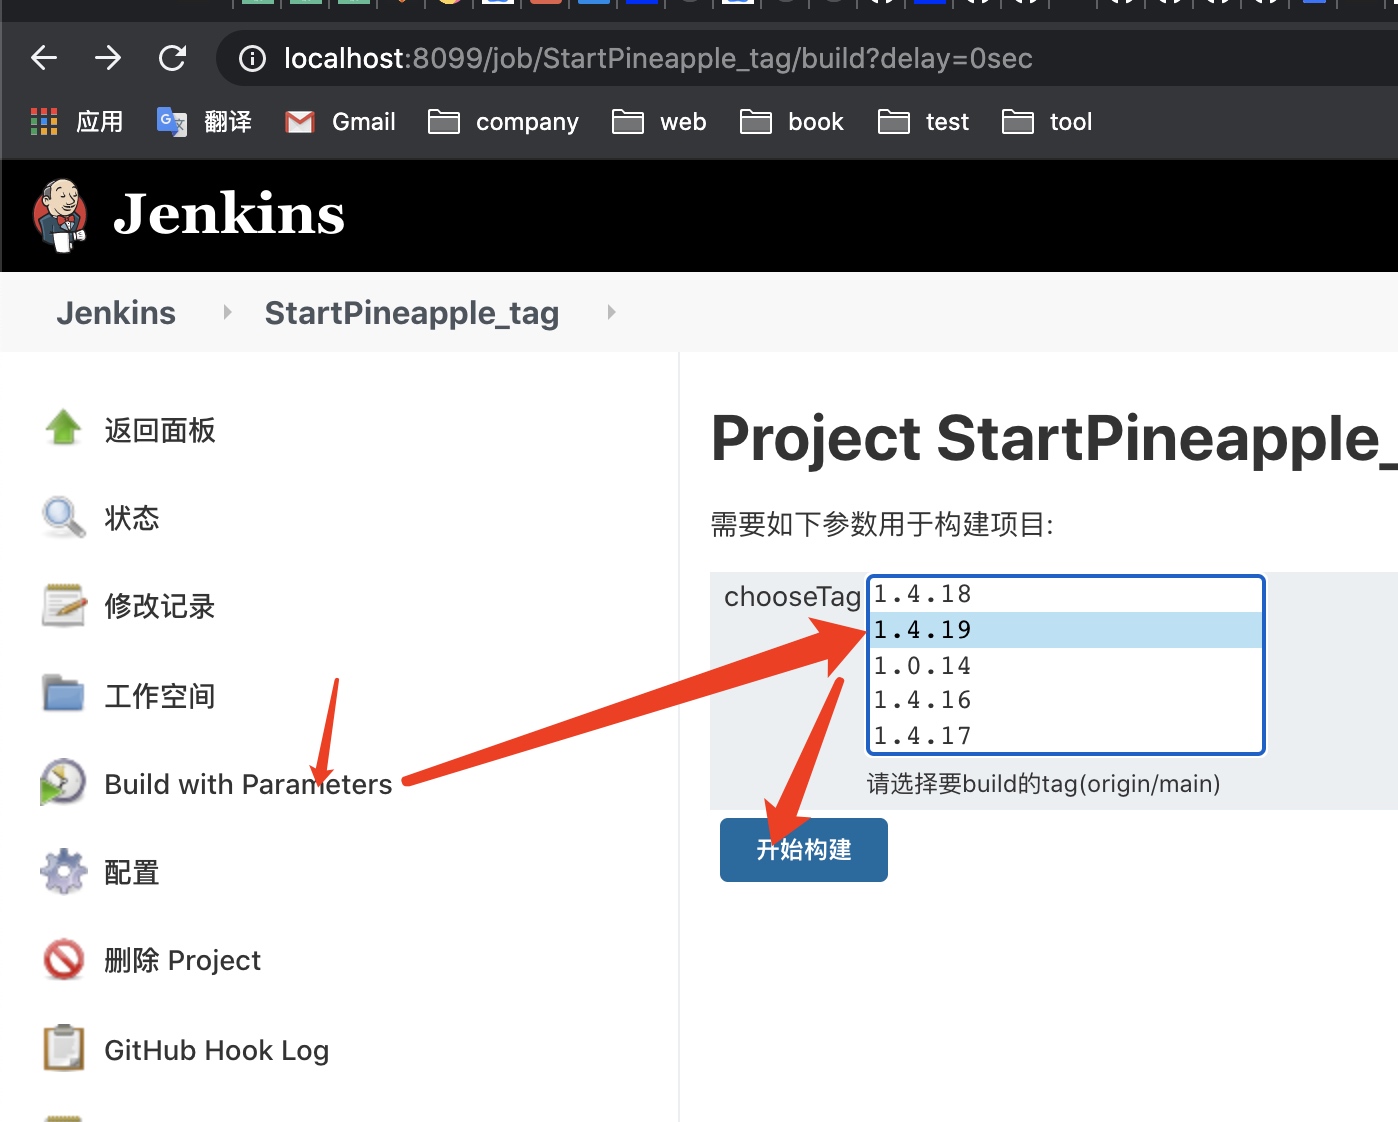The height and width of the screenshot is (1122, 1398).
Task: Open the 工作空间 folder icon
Action: coord(62,693)
